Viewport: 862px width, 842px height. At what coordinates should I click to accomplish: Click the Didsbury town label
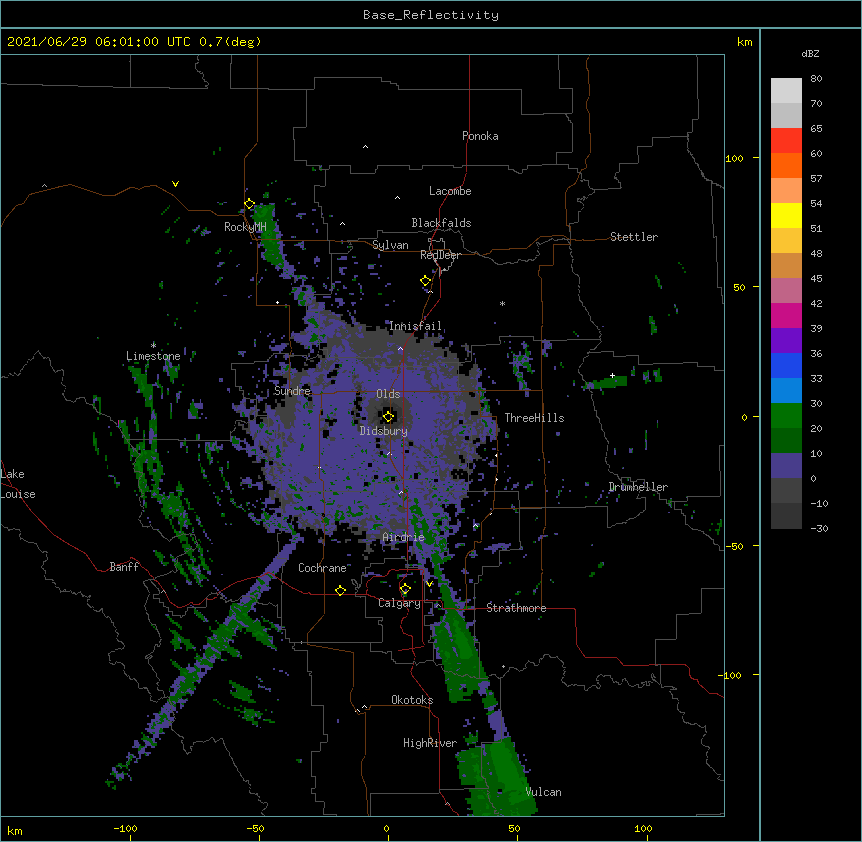(x=384, y=431)
